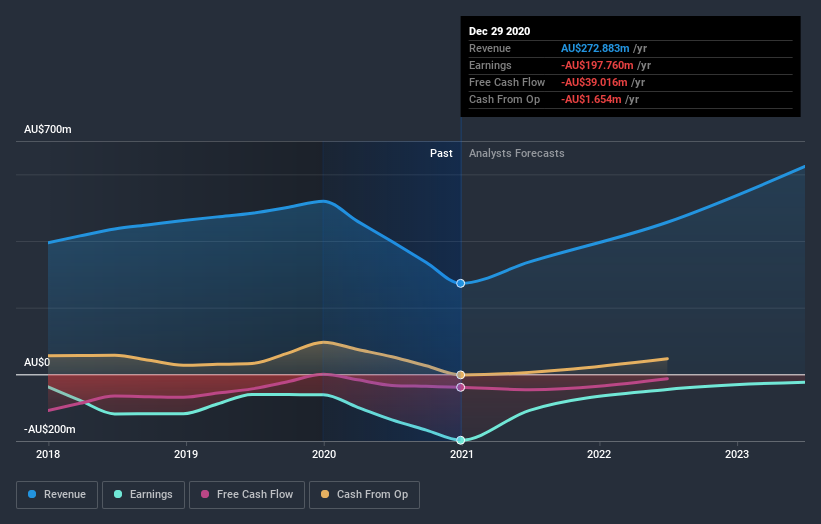This screenshot has width=821, height=524.
Task: Click the blue Revenue data point at 2021
Action: [x=461, y=283]
